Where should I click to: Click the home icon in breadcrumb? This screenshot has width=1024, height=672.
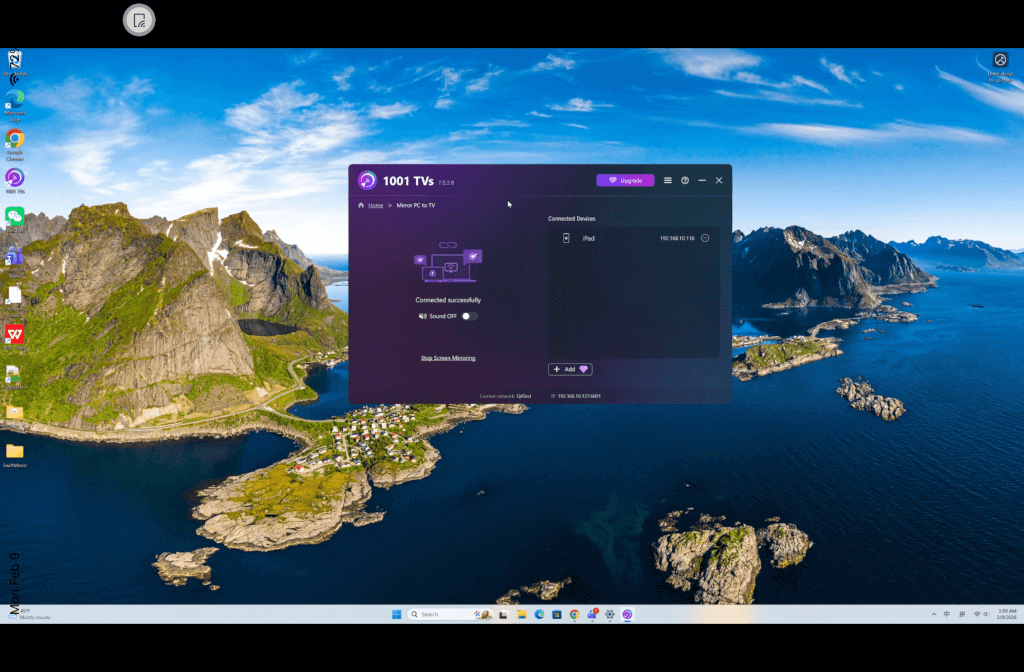coord(361,205)
